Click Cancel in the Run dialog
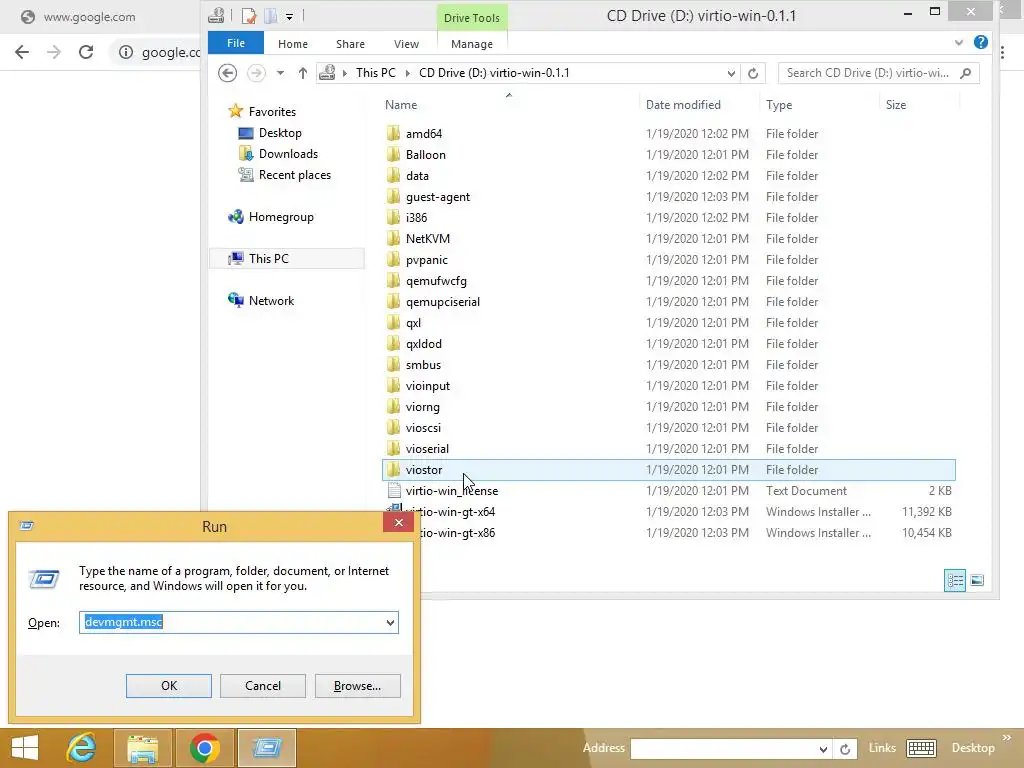The height and width of the screenshot is (768, 1024). point(263,686)
